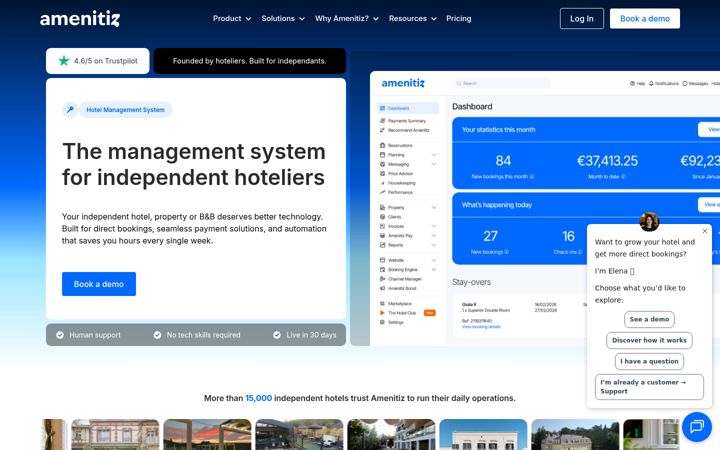This screenshot has width=720, height=450.
Task: Click the Human support checkmark icon
Action: pos(60,335)
